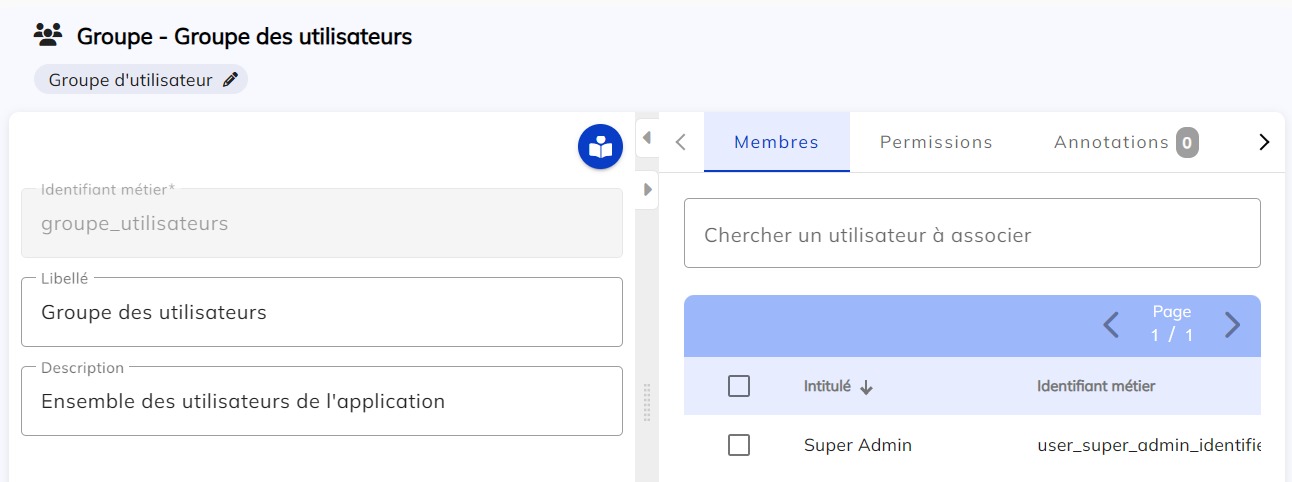Check the select-all header checkbox
The height and width of the screenshot is (482, 1292).
(x=739, y=386)
